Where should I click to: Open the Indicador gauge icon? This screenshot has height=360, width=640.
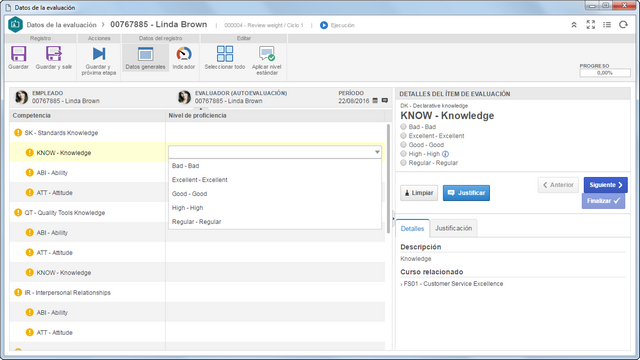click(184, 54)
